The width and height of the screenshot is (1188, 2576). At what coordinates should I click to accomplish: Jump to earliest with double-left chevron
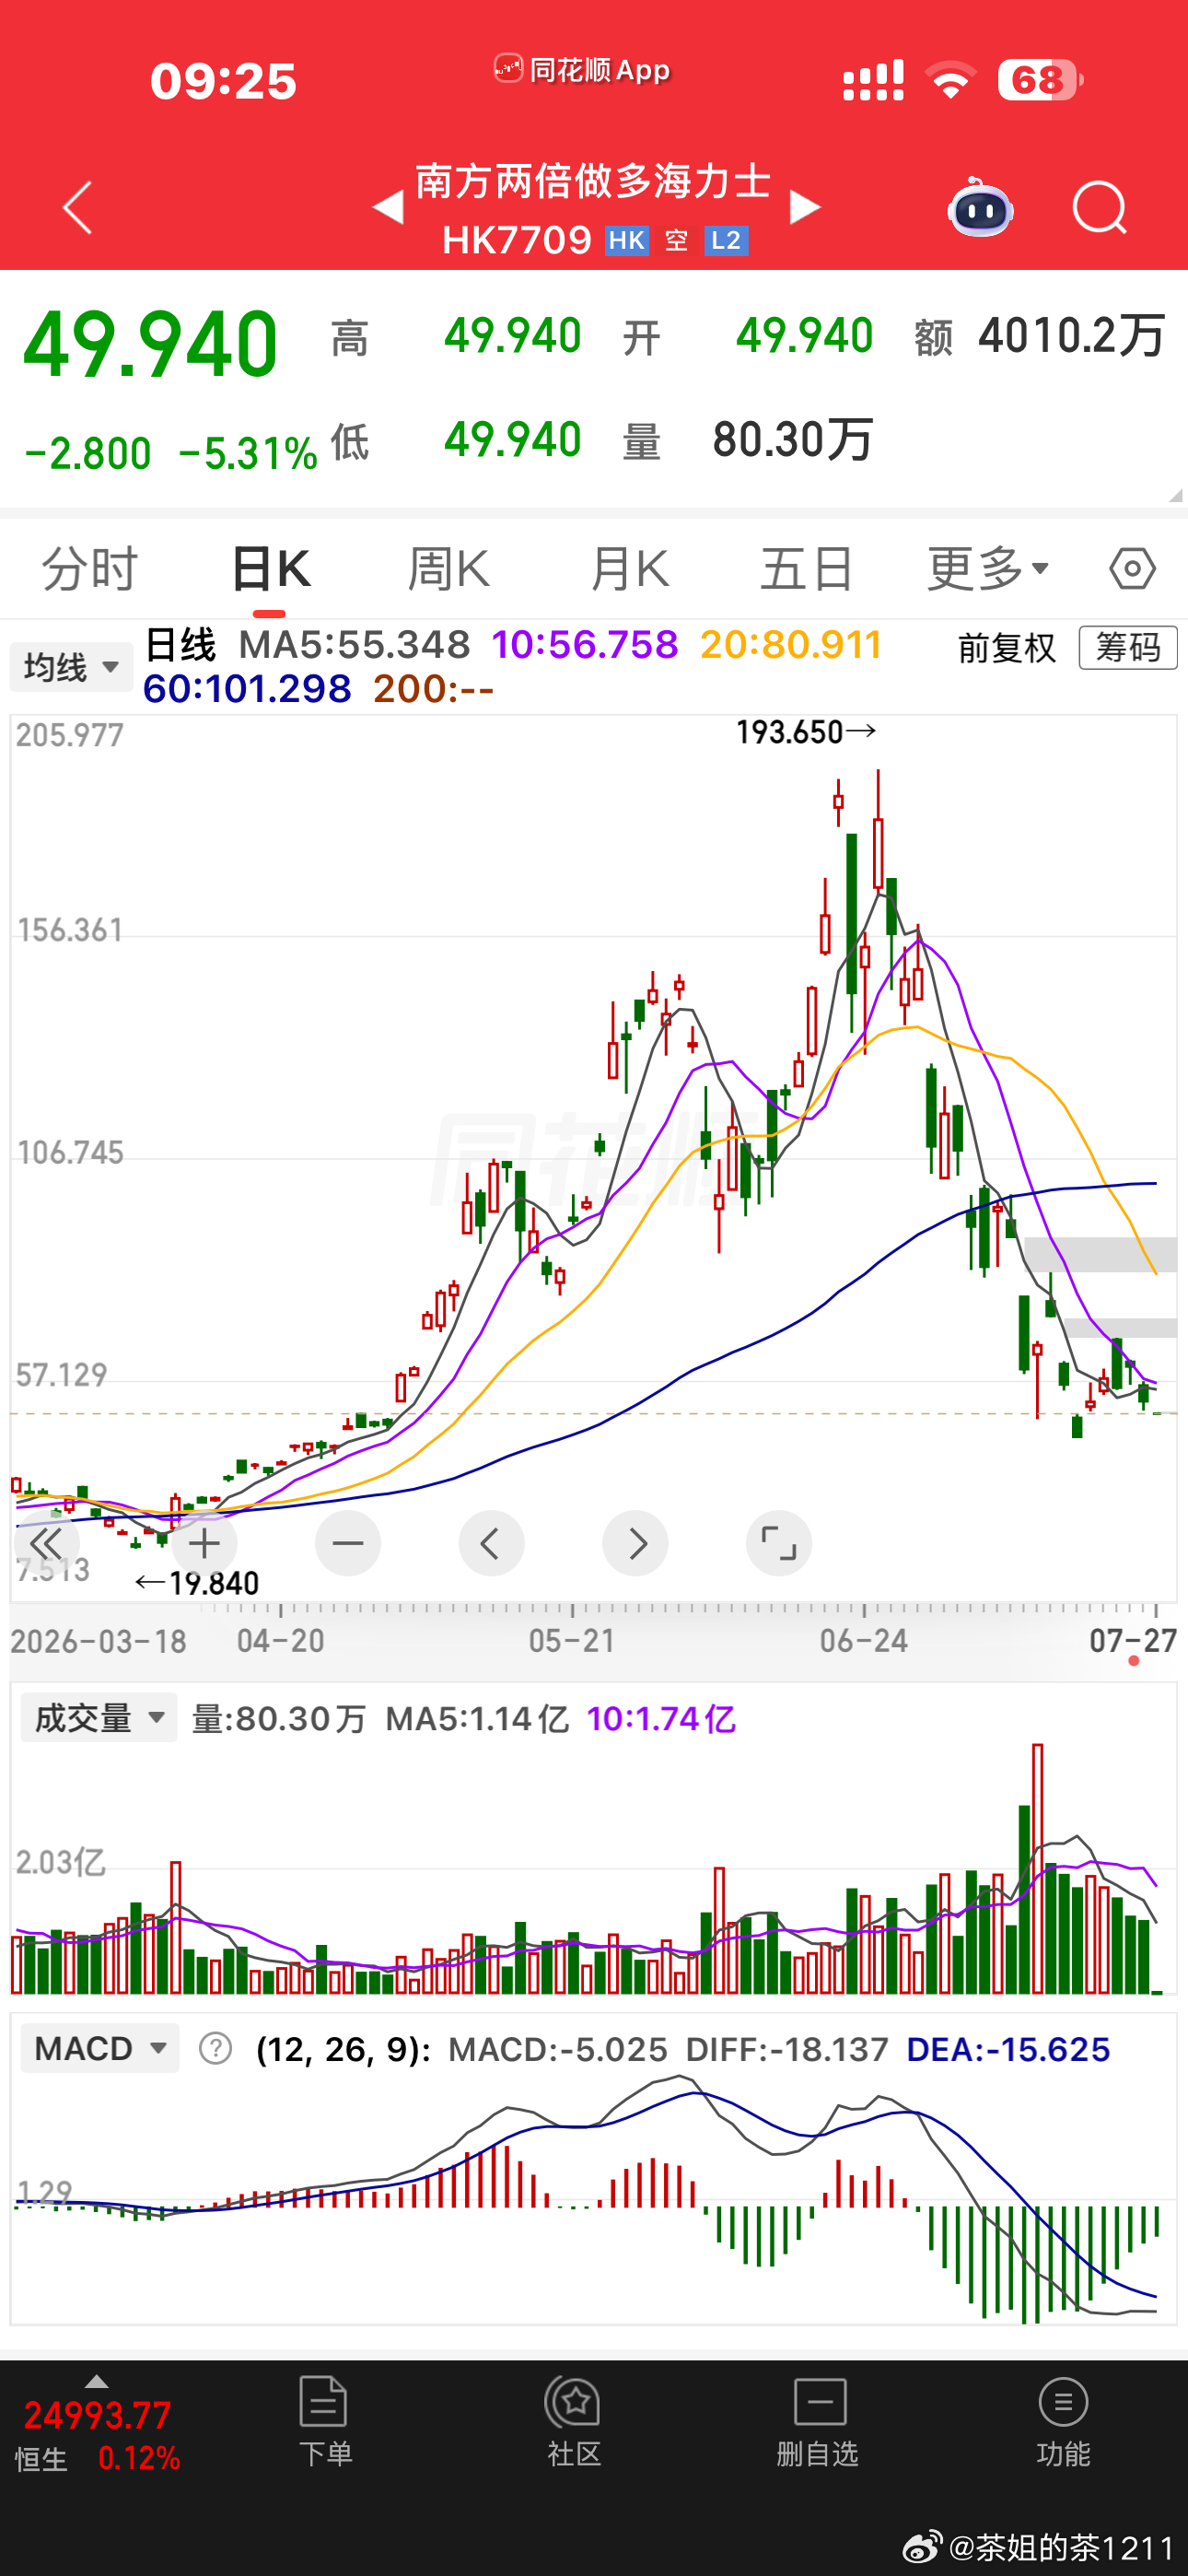click(x=46, y=1543)
